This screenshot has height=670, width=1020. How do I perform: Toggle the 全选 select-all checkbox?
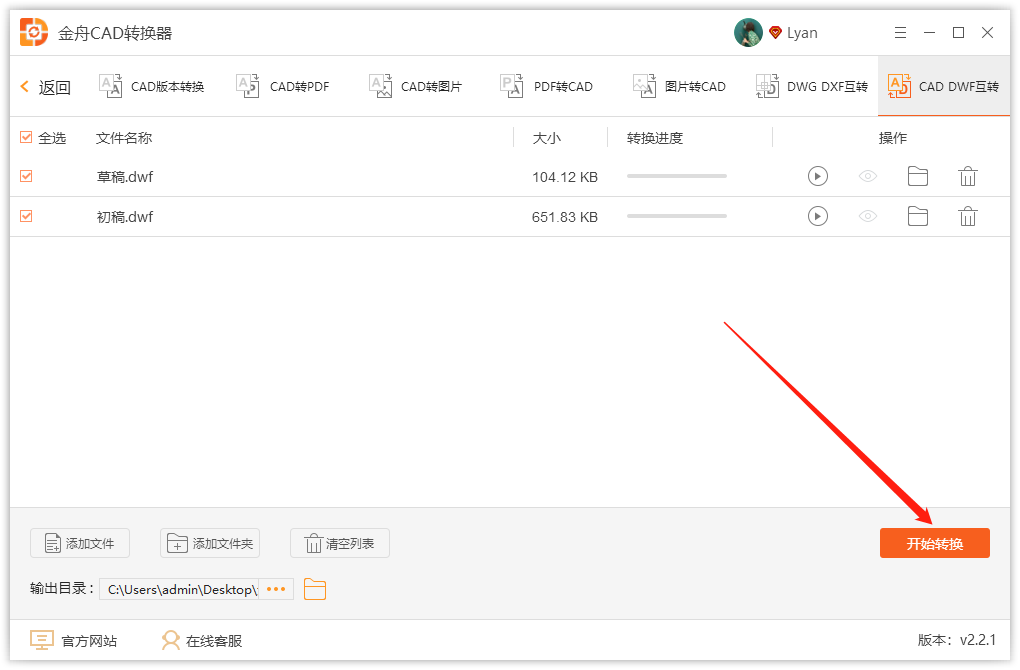point(25,138)
